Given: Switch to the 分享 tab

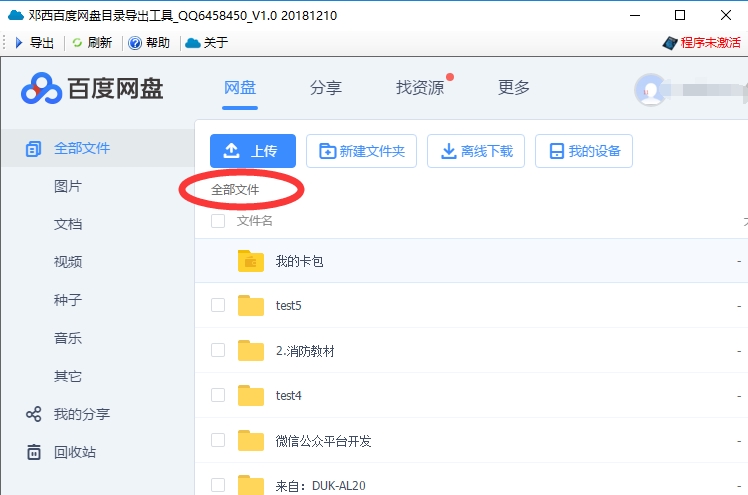Looking at the screenshot, I should click(326, 88).
